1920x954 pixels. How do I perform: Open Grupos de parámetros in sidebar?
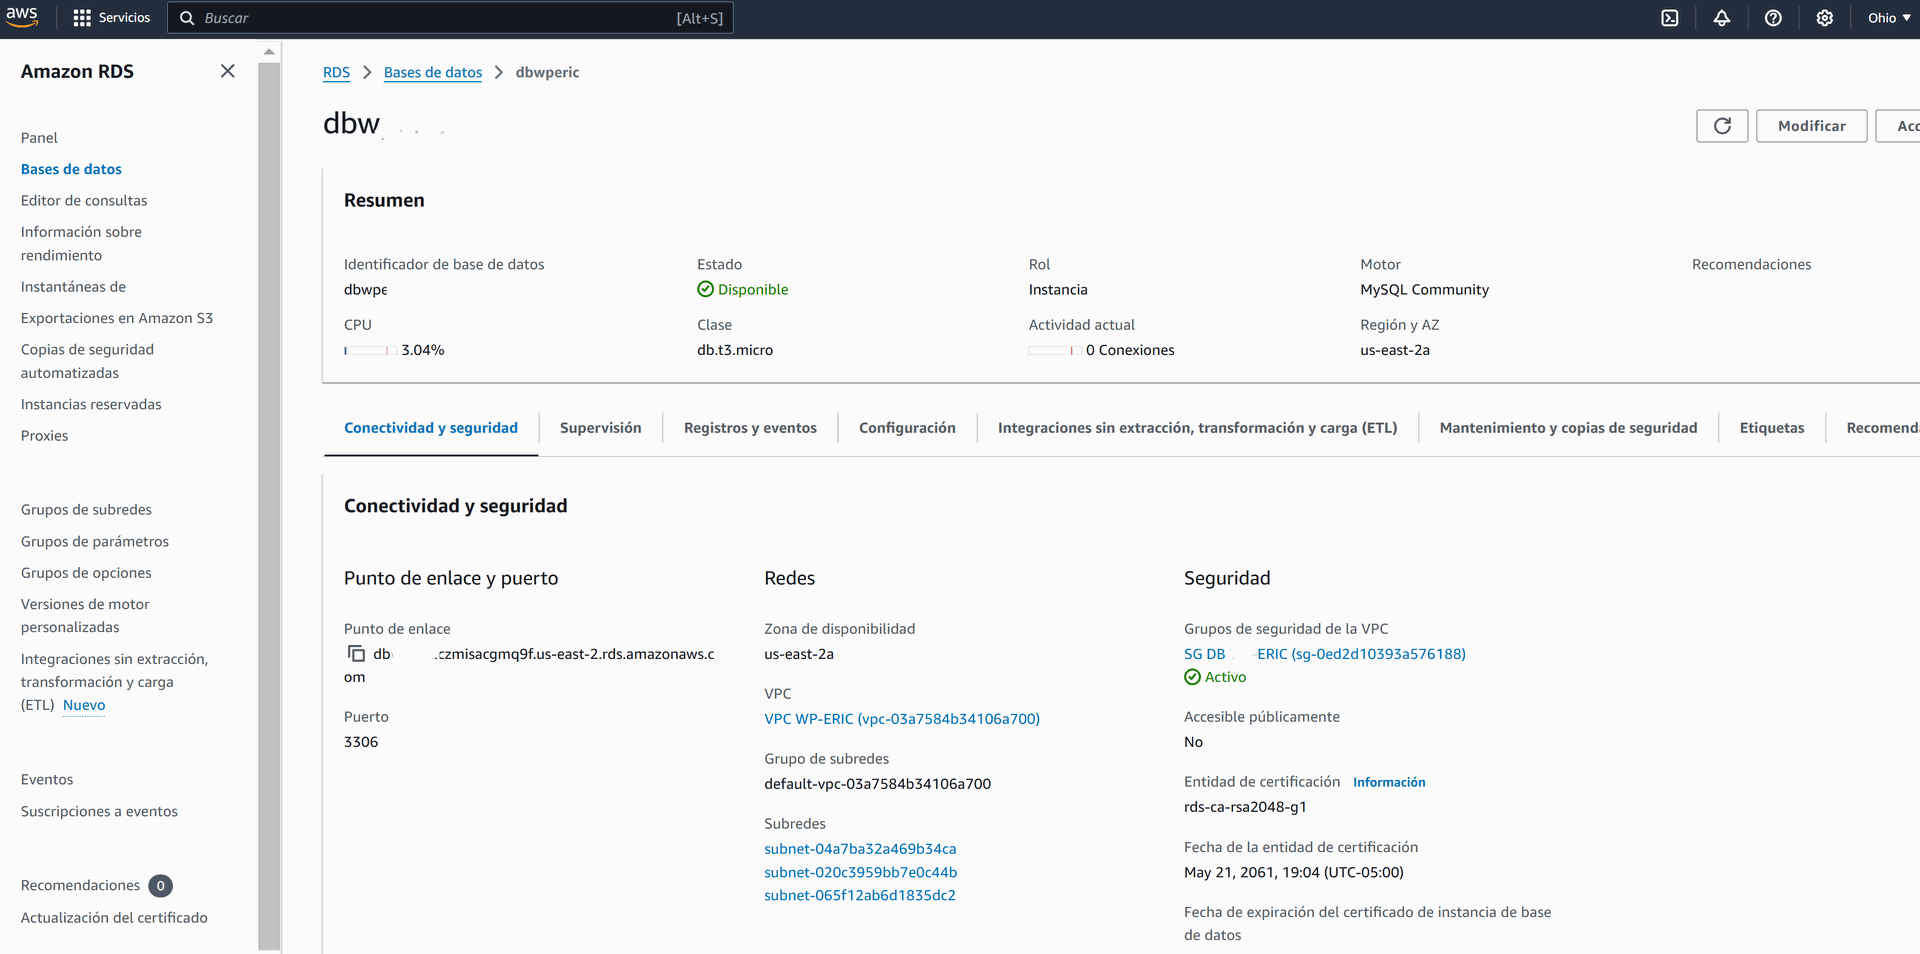point(95,541)
